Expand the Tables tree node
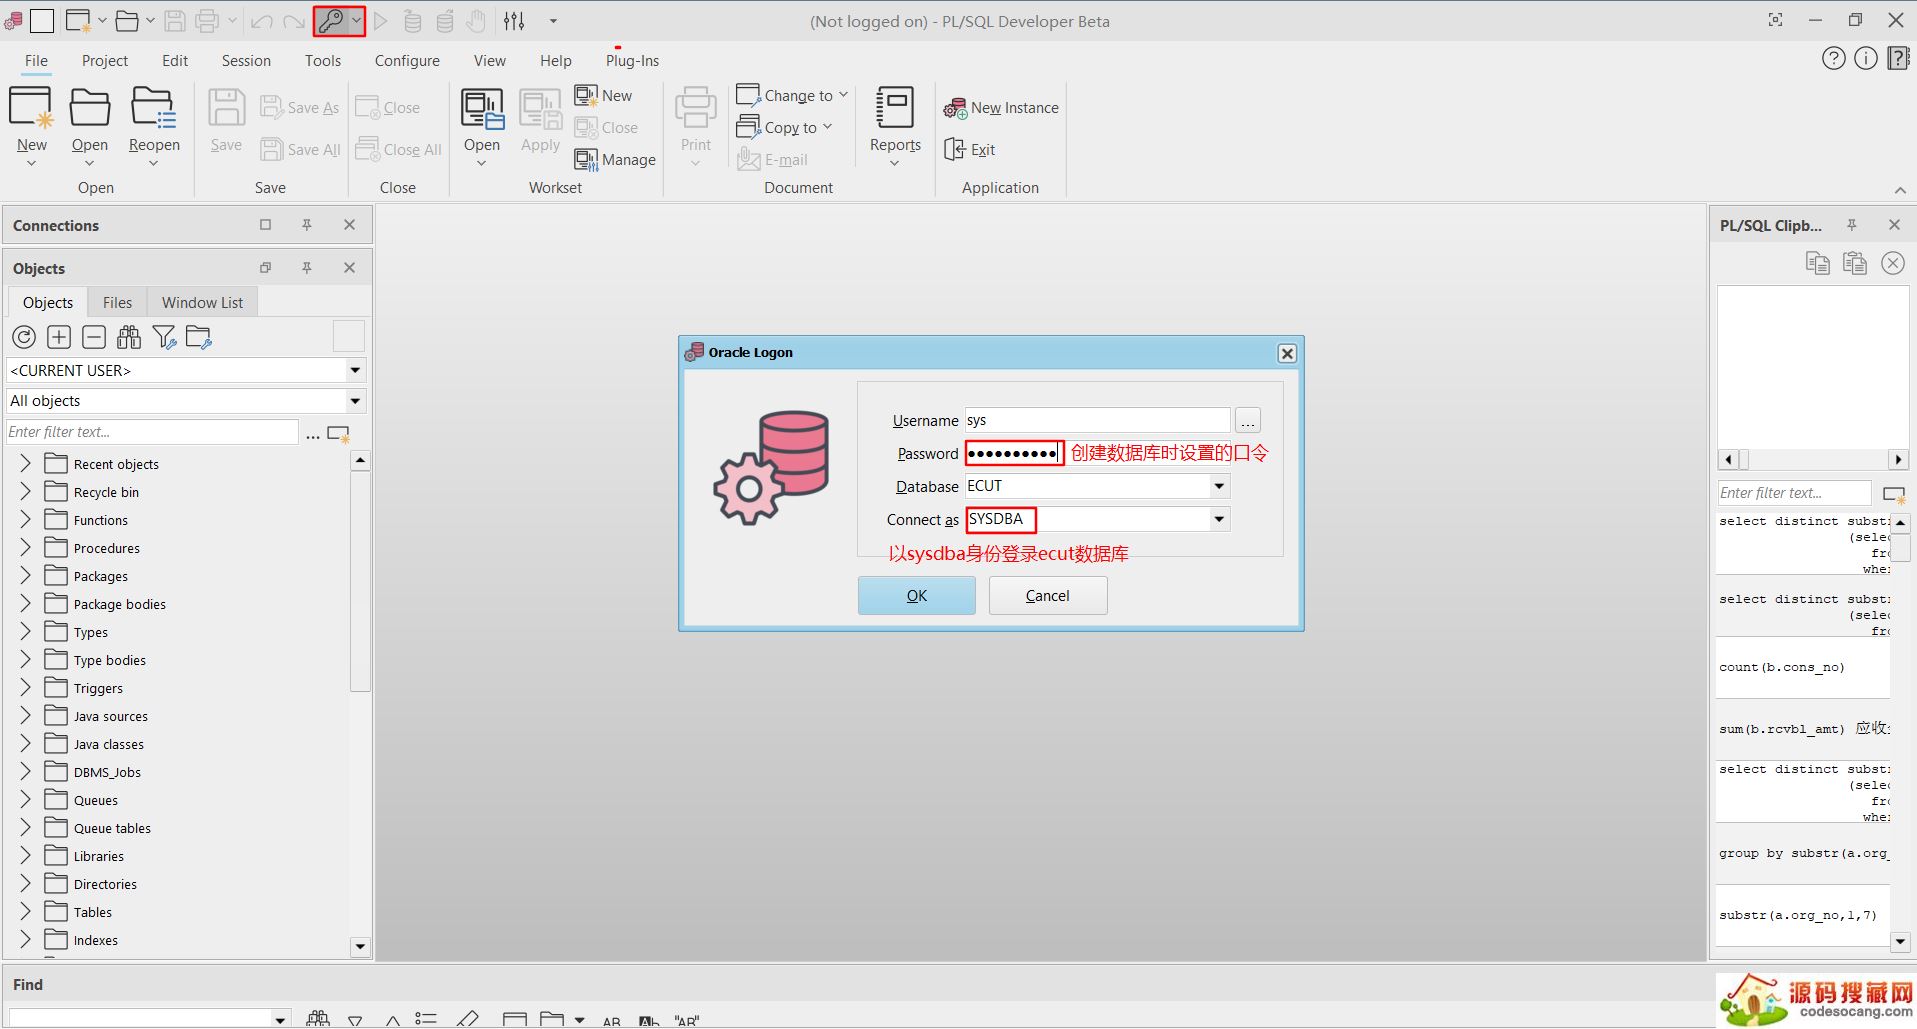1917x1029 pixels. point(26,911)
